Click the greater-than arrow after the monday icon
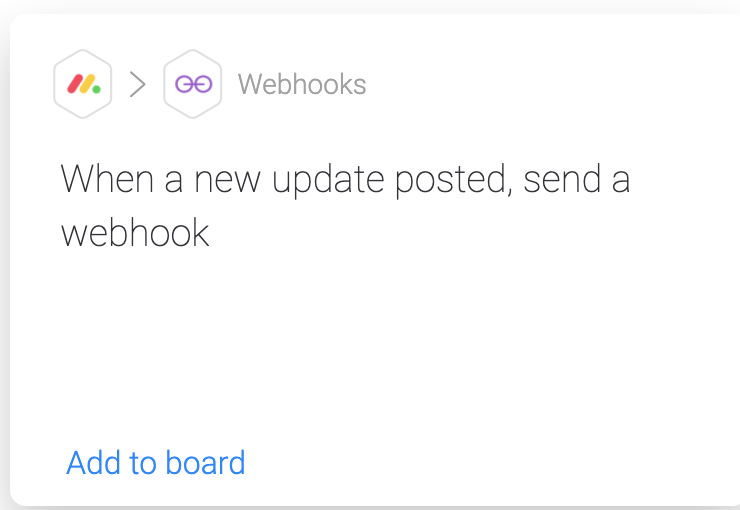Viewport: 740px width, 510px height. [x=137, y=84]
